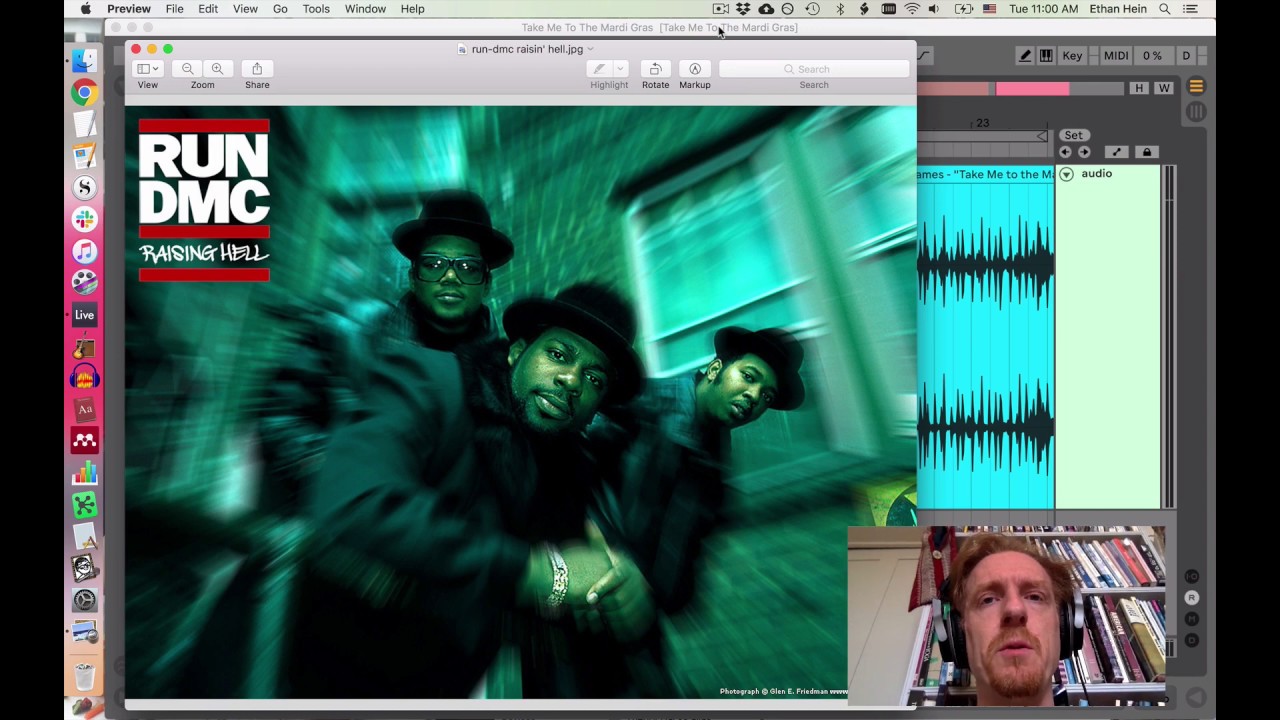Click the Set locator button in Ableton

(x=1073, y=135)
